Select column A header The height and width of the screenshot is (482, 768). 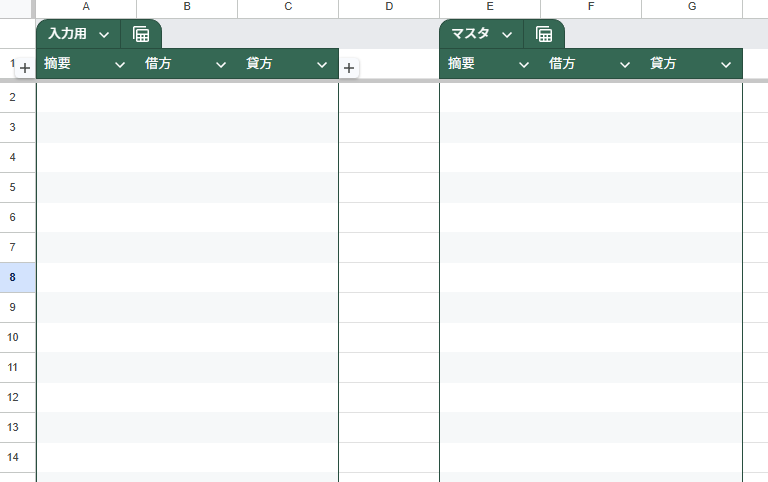tap(86, 8)
